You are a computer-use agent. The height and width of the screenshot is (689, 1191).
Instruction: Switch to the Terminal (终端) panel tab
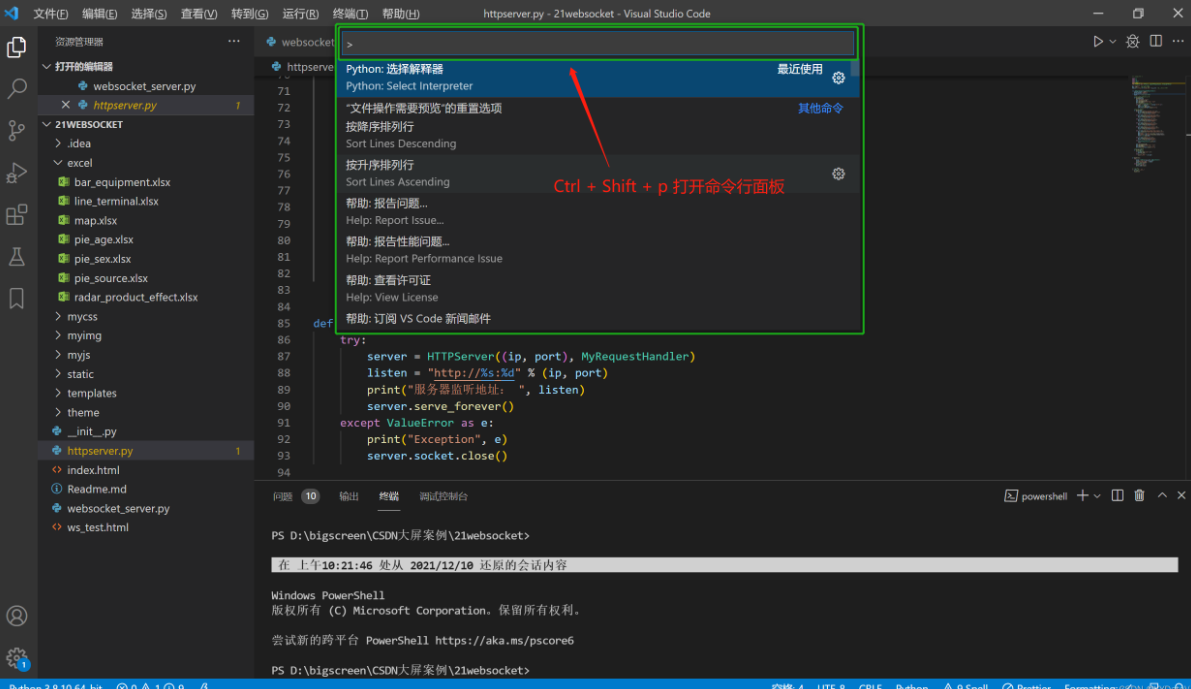click(x=389, y=496)
